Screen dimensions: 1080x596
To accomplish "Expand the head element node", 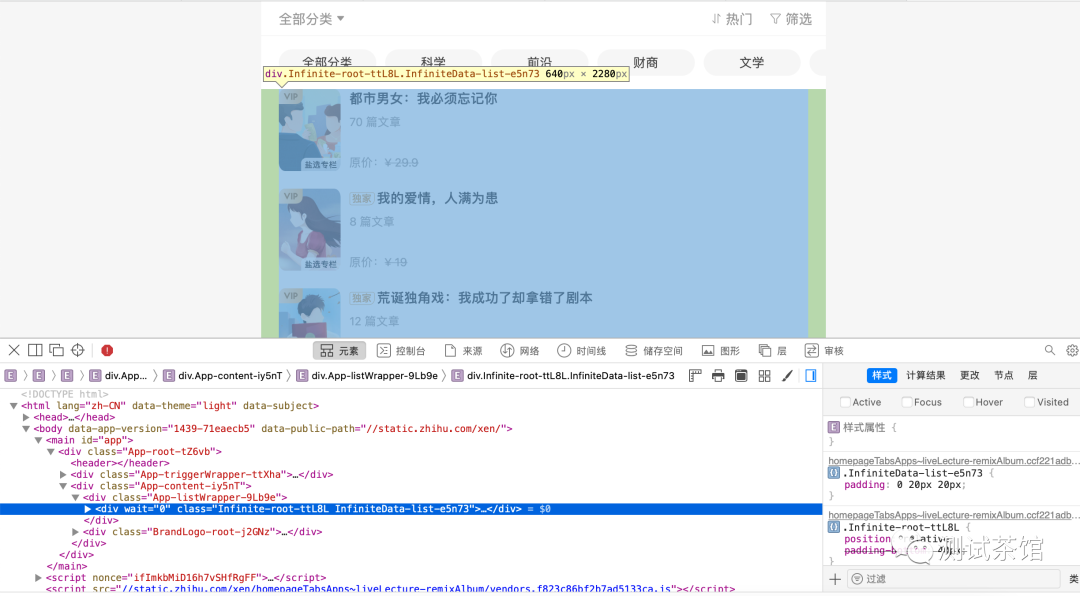I will 26,417.
